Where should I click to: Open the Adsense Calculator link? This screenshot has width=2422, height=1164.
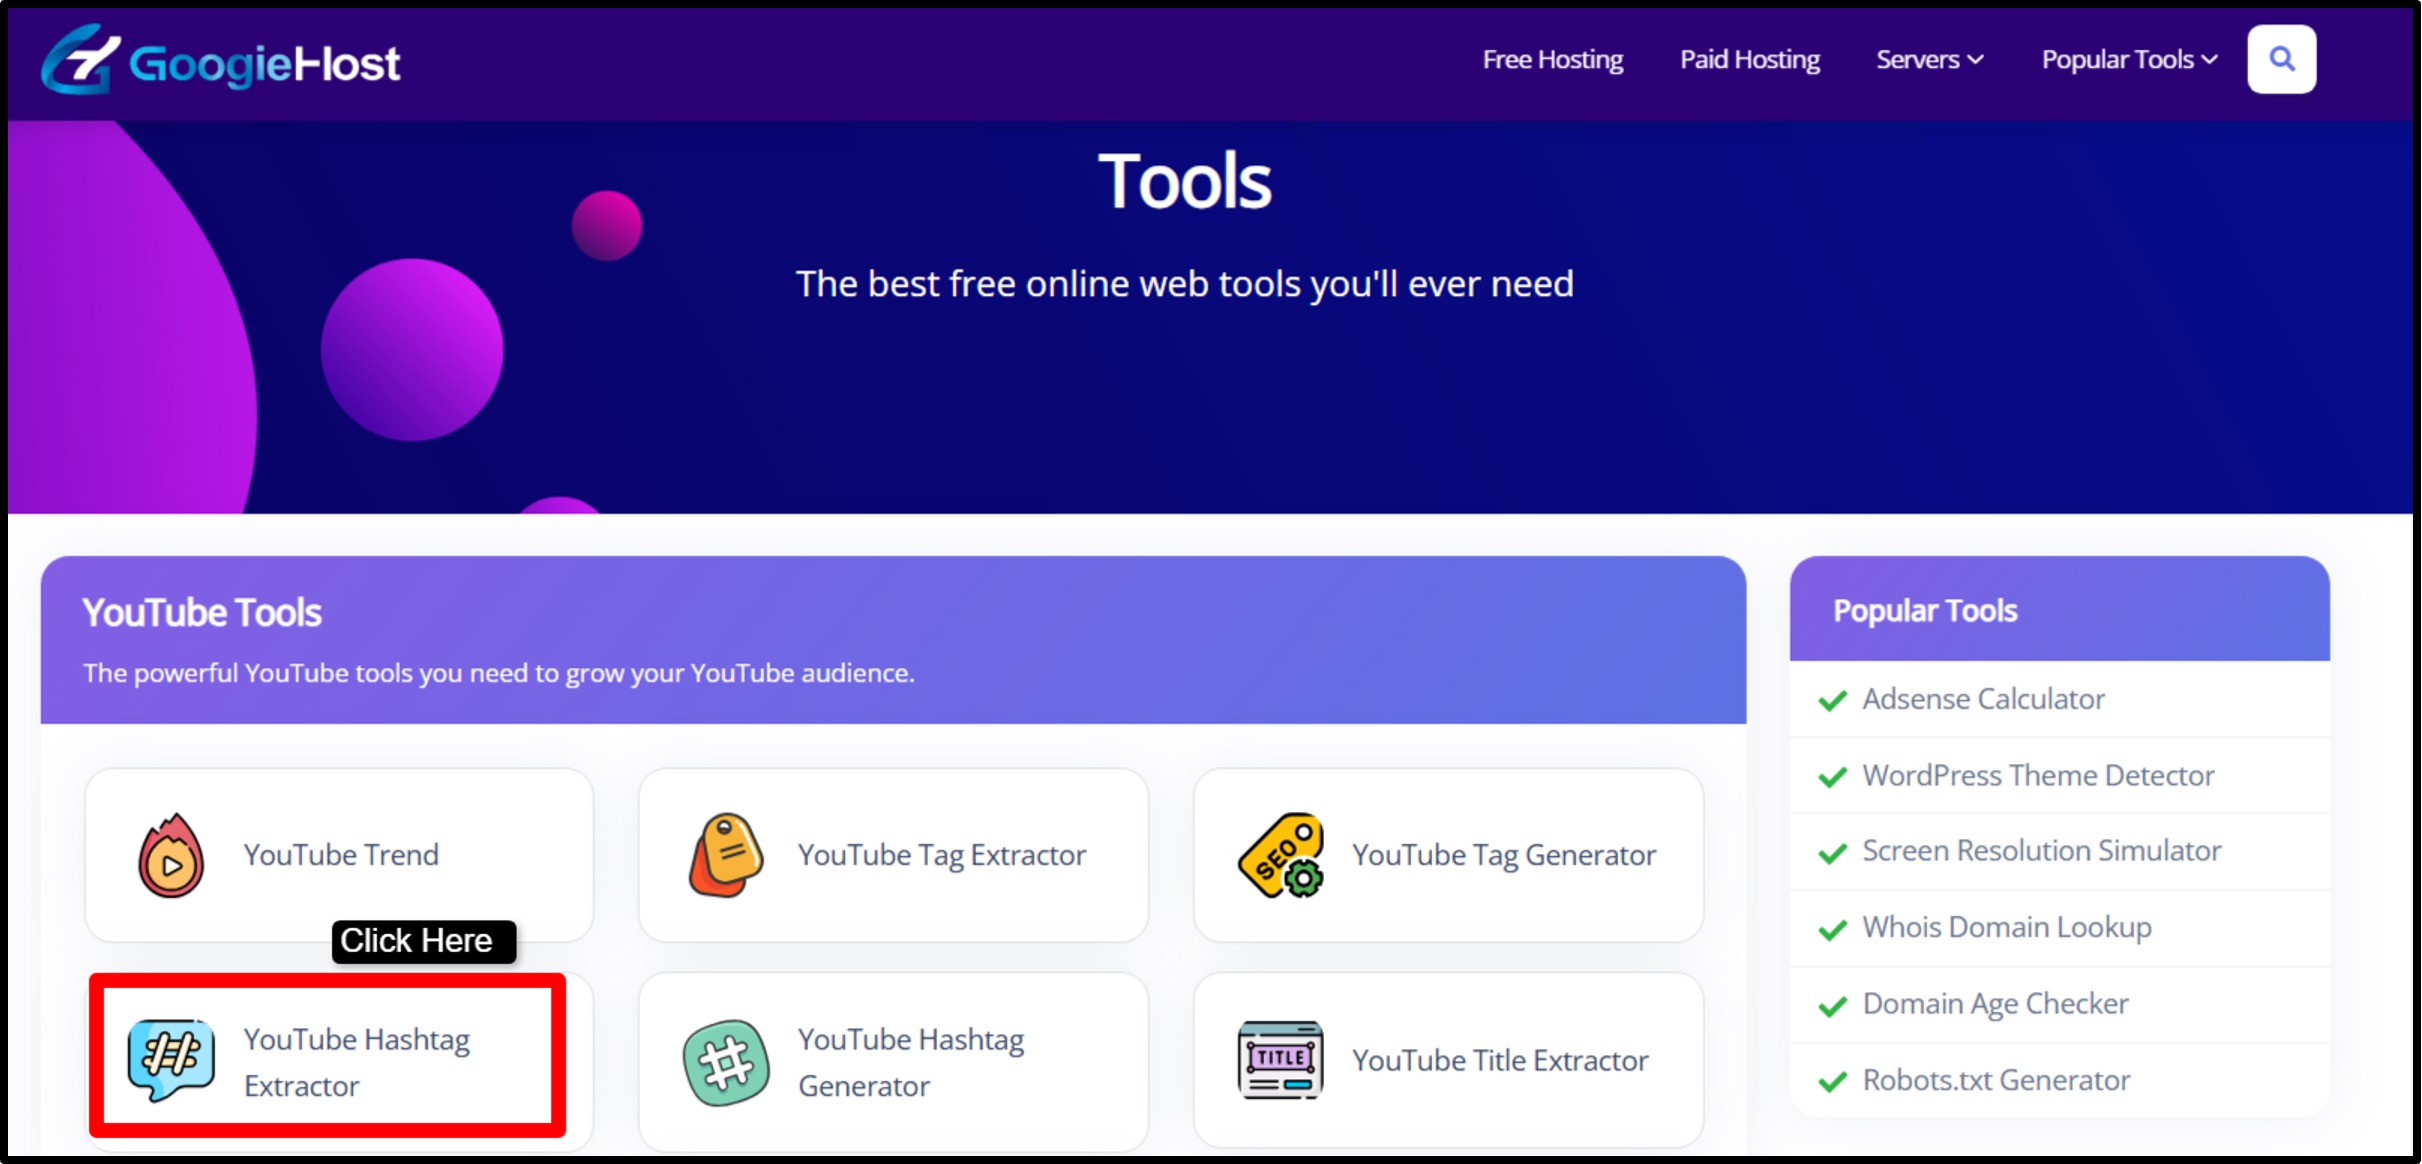coord(1982,699)
